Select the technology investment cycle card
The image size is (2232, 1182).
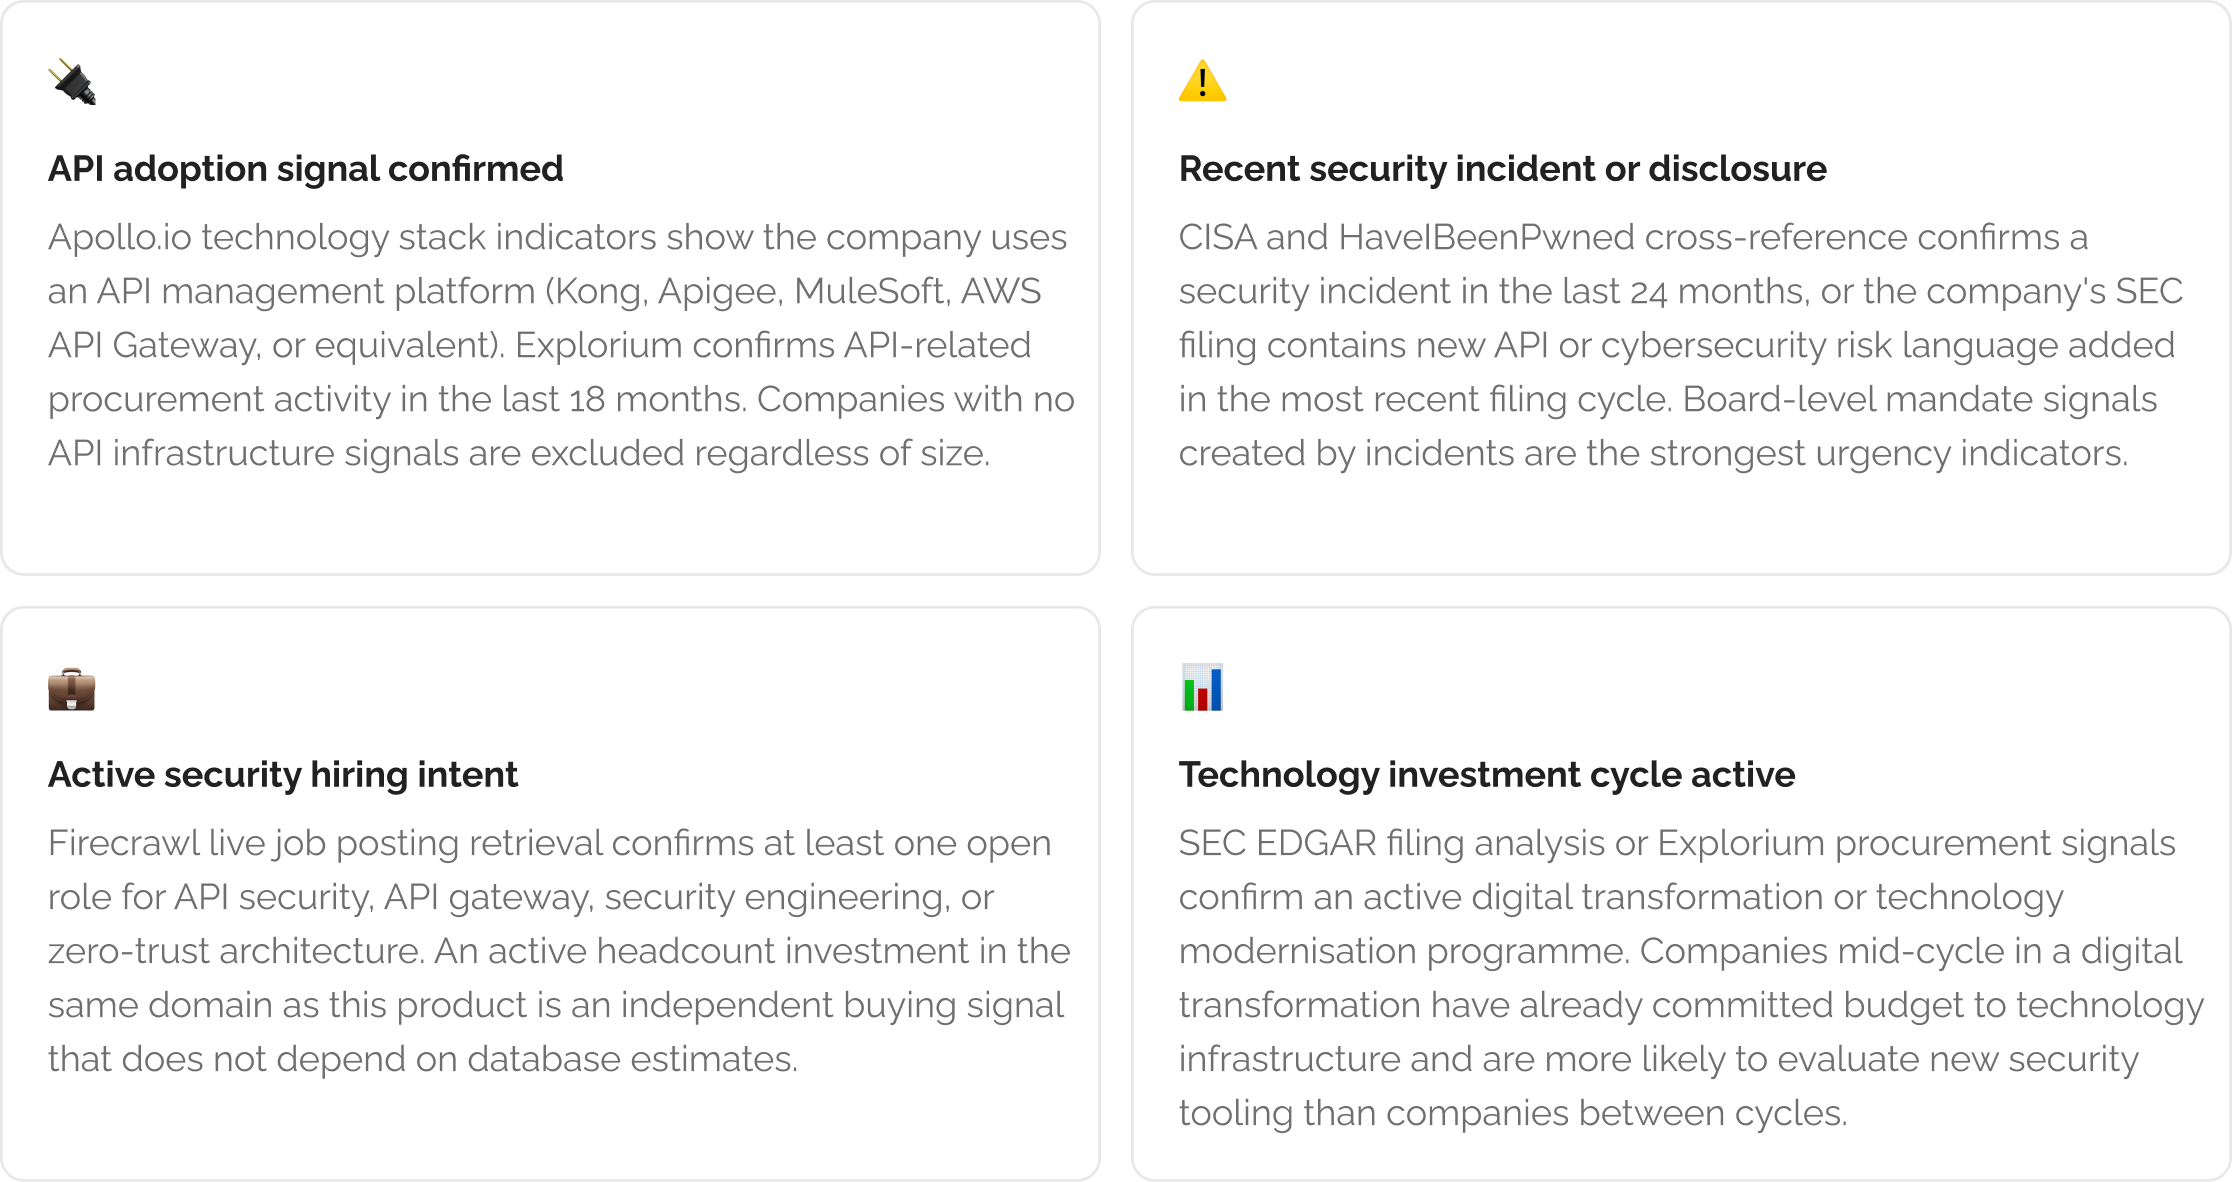pyautogui.click(x=1681, y=894)
